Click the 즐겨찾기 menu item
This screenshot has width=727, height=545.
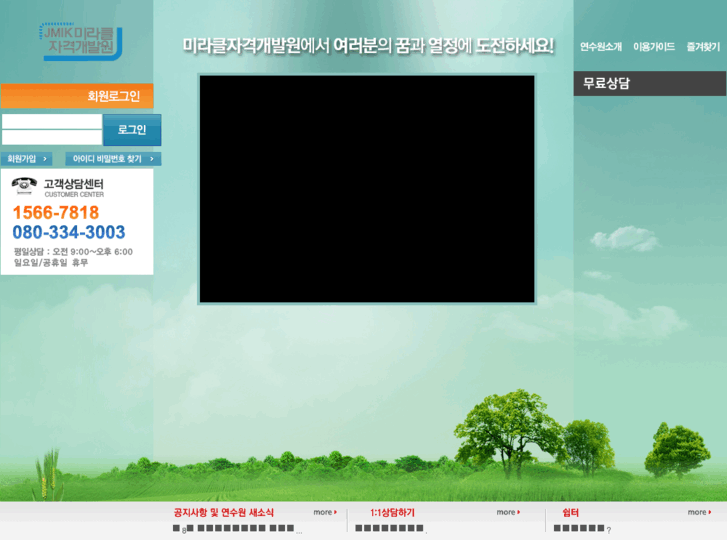tap(703, 47)
